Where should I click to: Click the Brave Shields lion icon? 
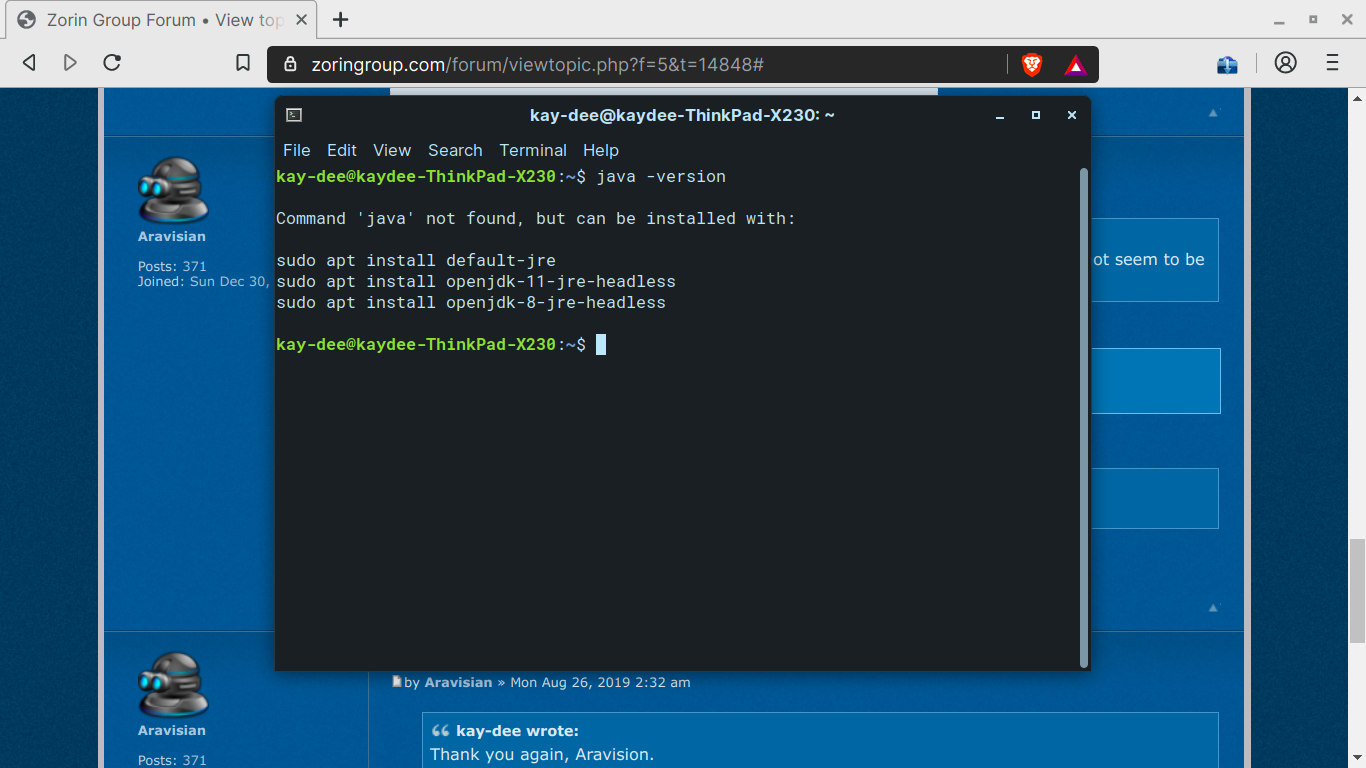[x=1031, y=64]
